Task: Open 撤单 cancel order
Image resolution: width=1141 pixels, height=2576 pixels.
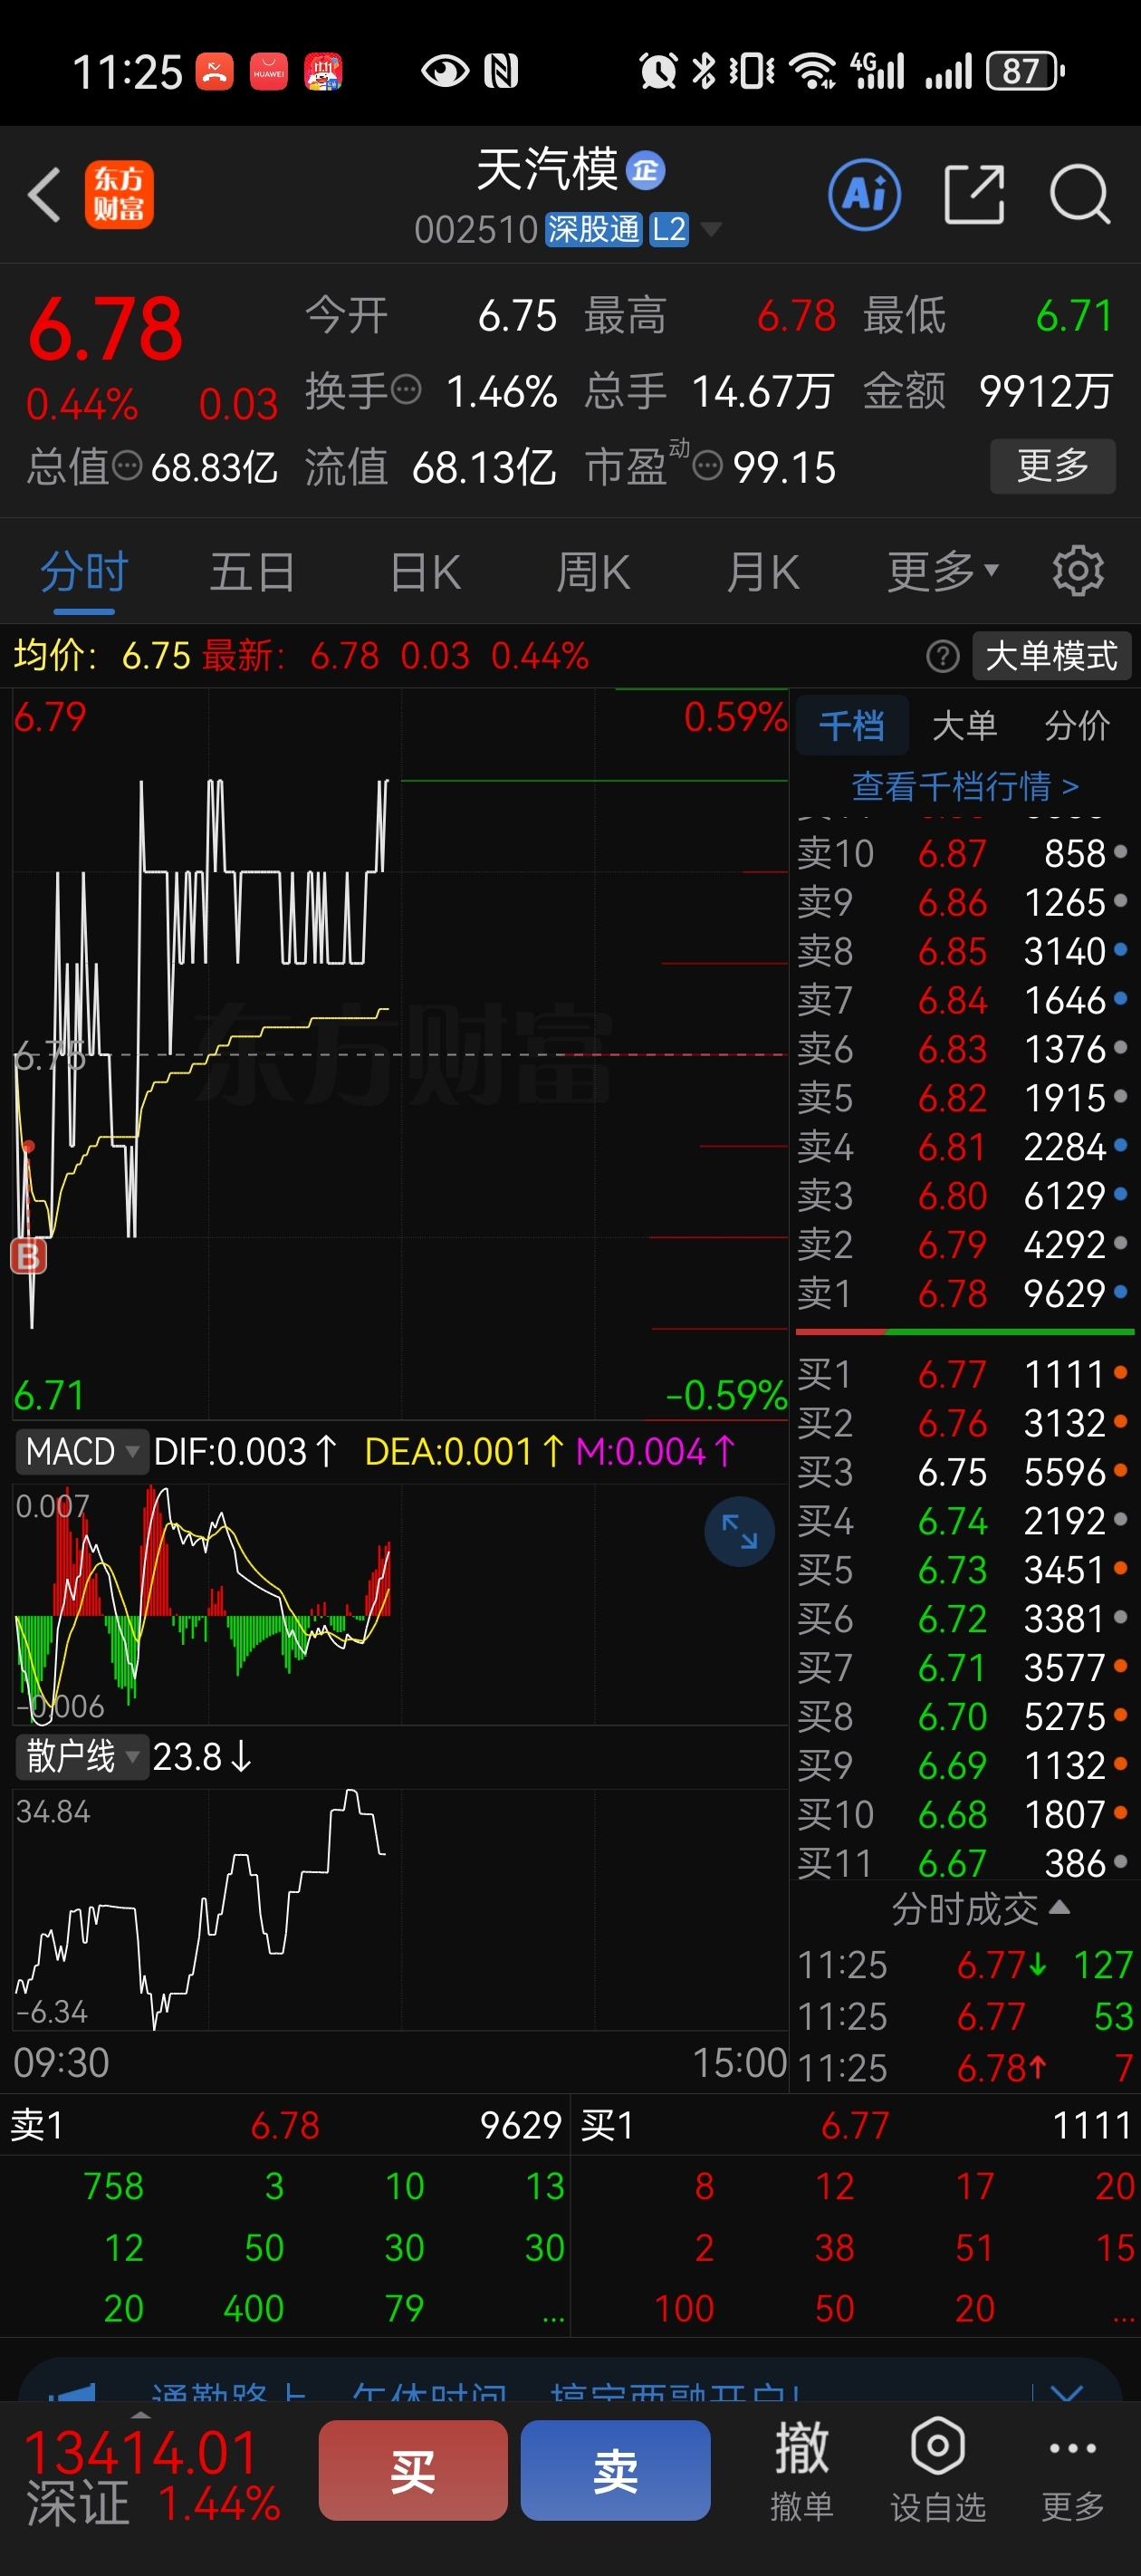Action: click(801, 2469)
